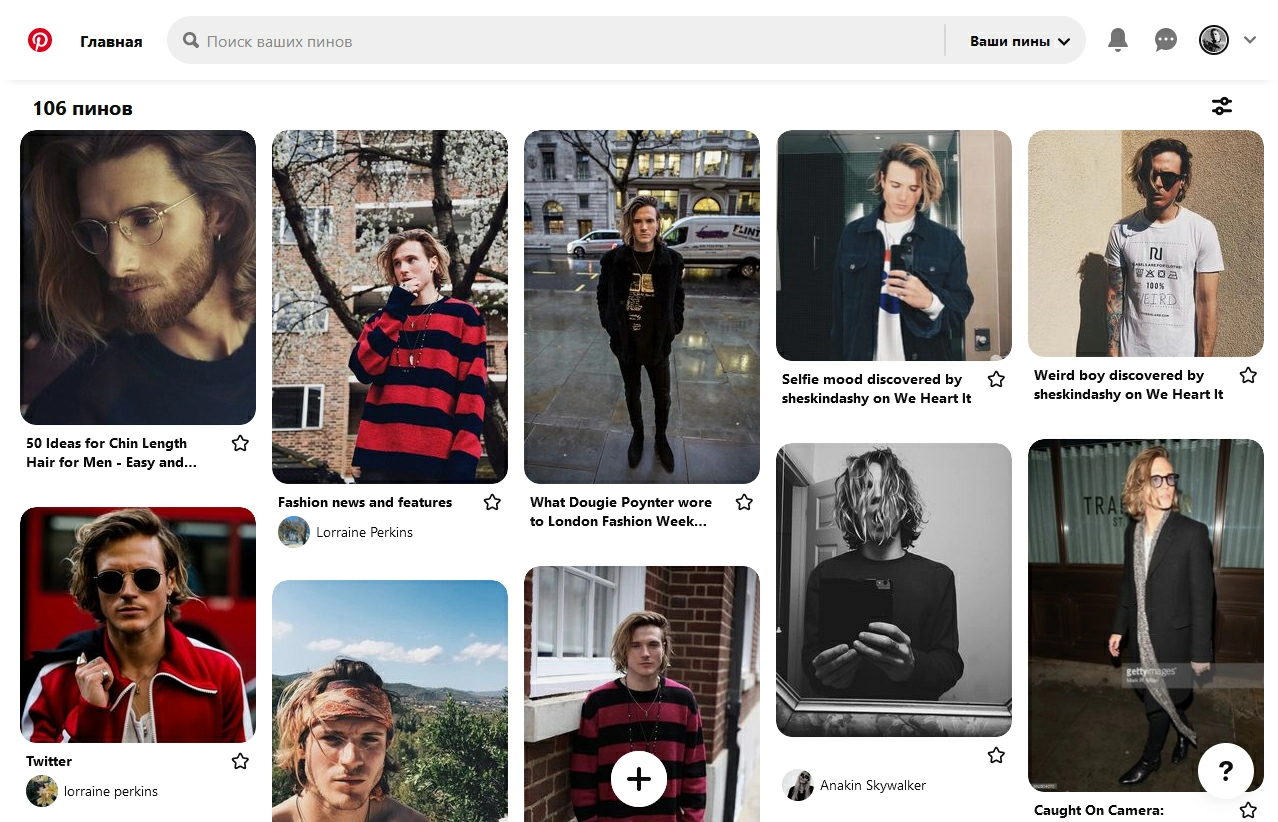The image size is (1278, 822).
Task: Star the "50 Ideas for Chin Length" pin
Action: point(240,443)
